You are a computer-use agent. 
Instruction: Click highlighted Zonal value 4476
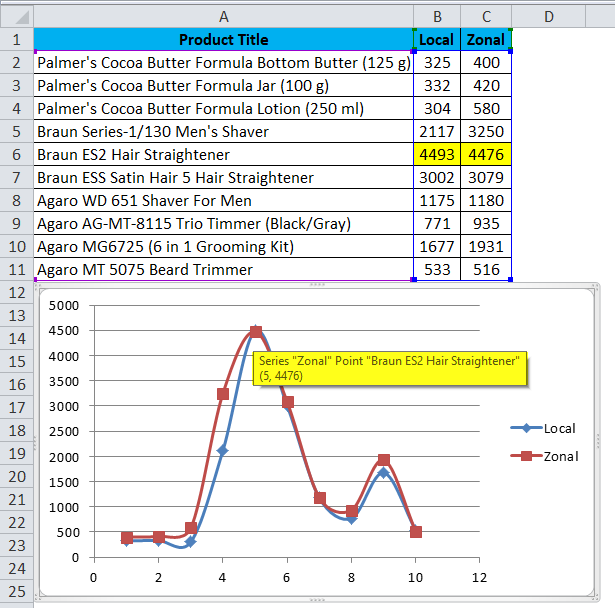click(x=486, y=155)
